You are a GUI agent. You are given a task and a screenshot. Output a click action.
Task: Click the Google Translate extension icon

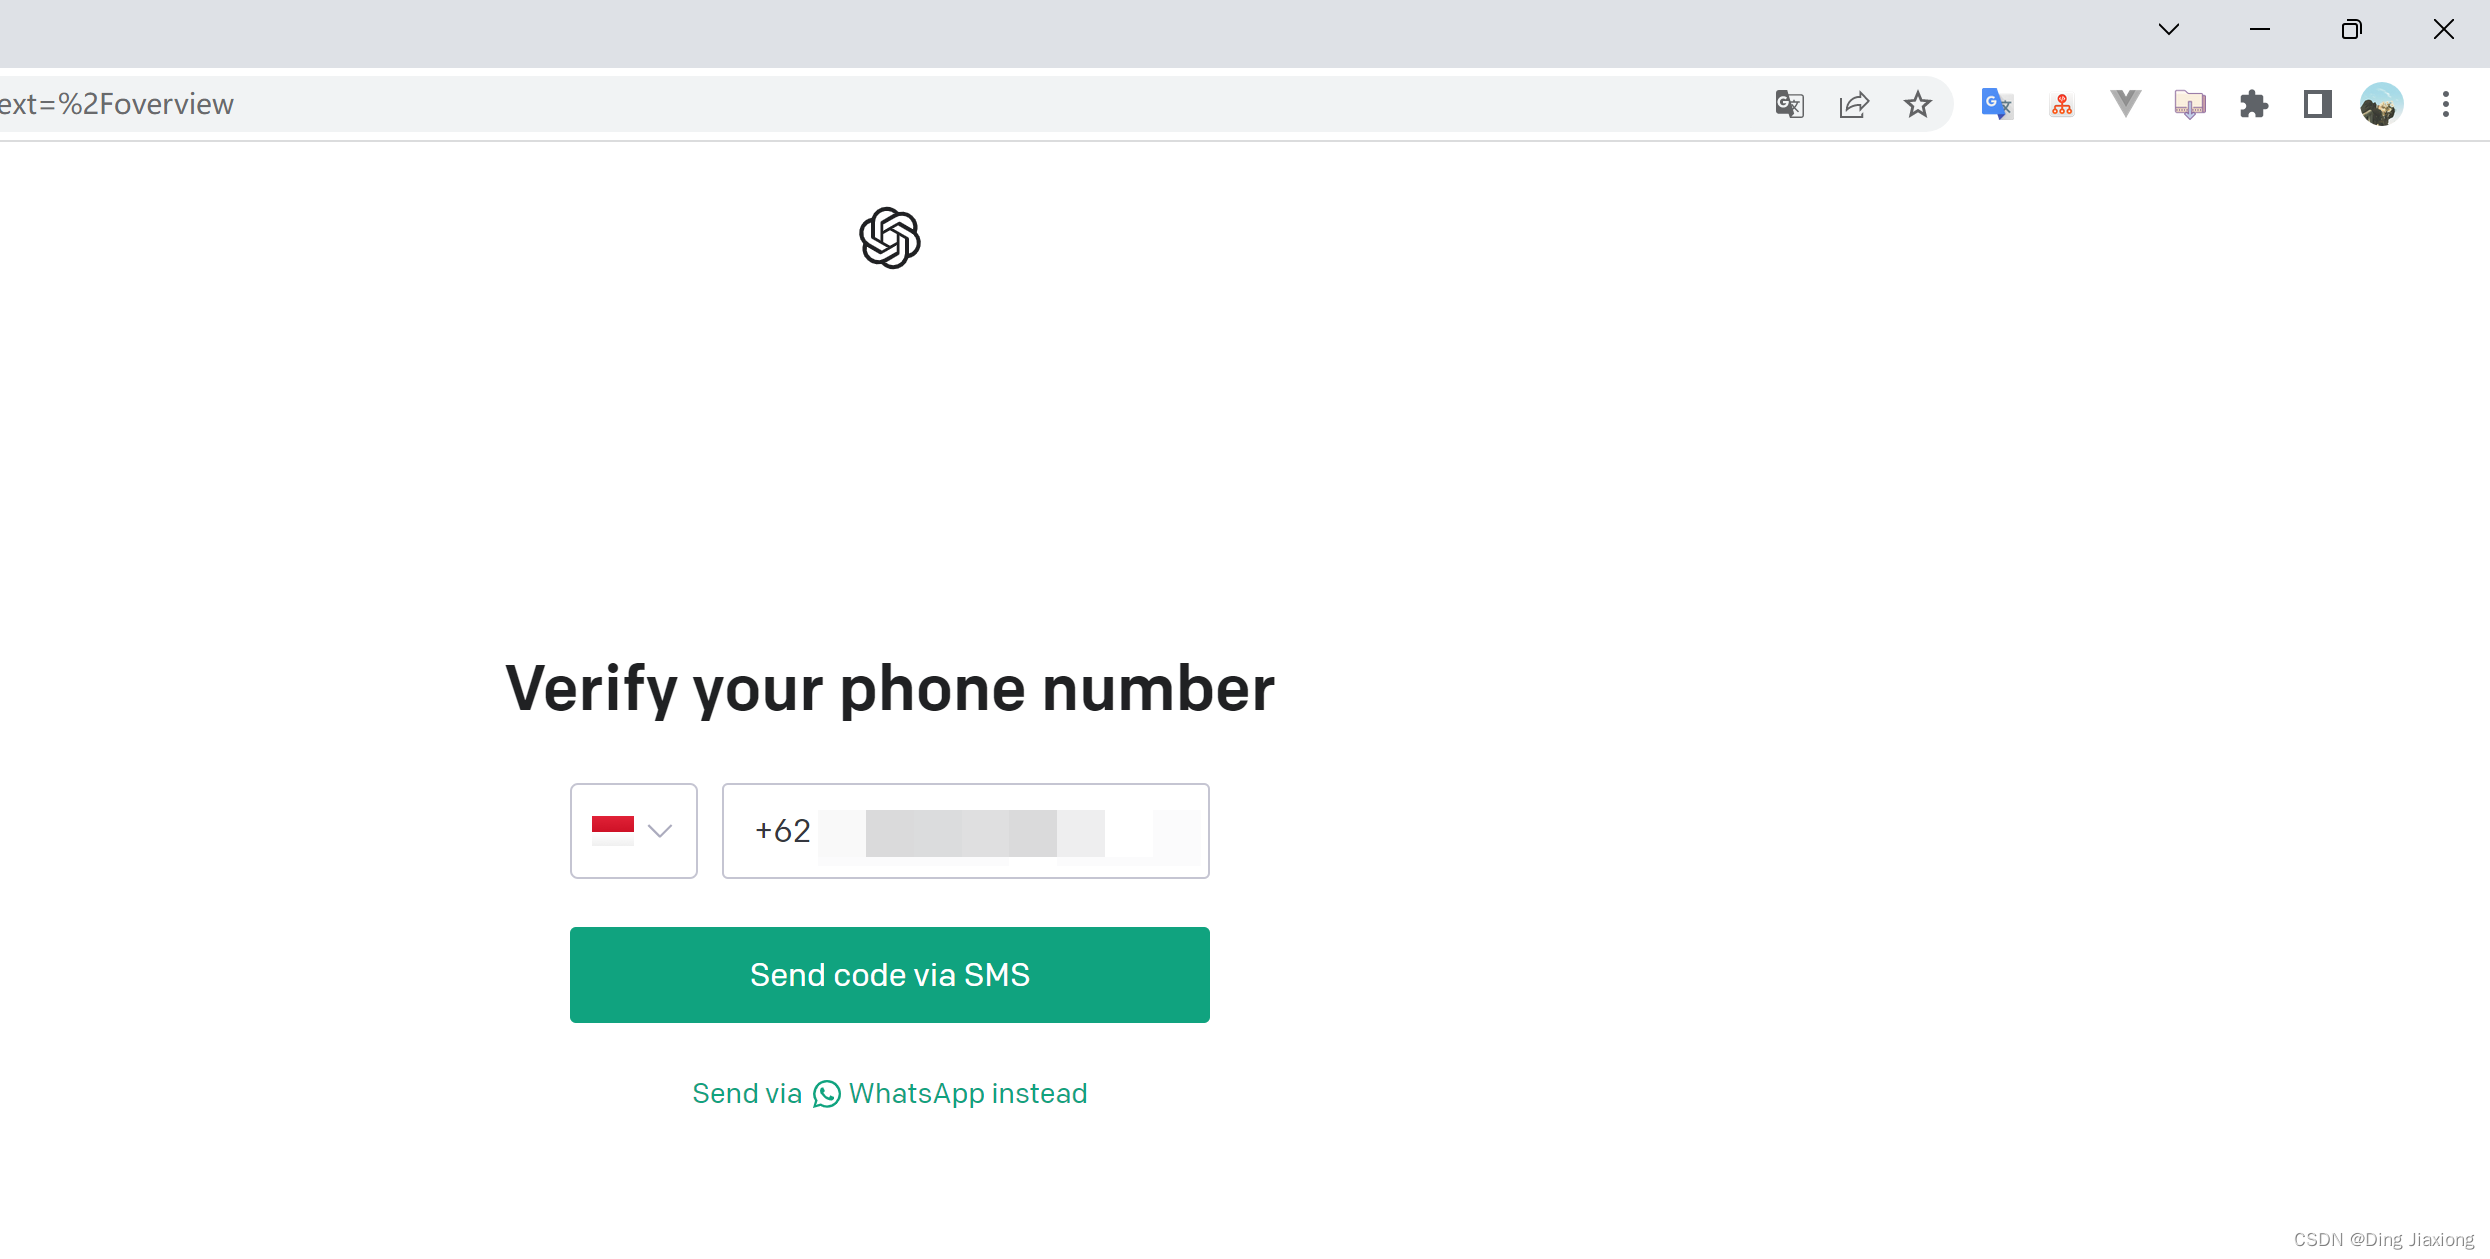point(1997,104)
